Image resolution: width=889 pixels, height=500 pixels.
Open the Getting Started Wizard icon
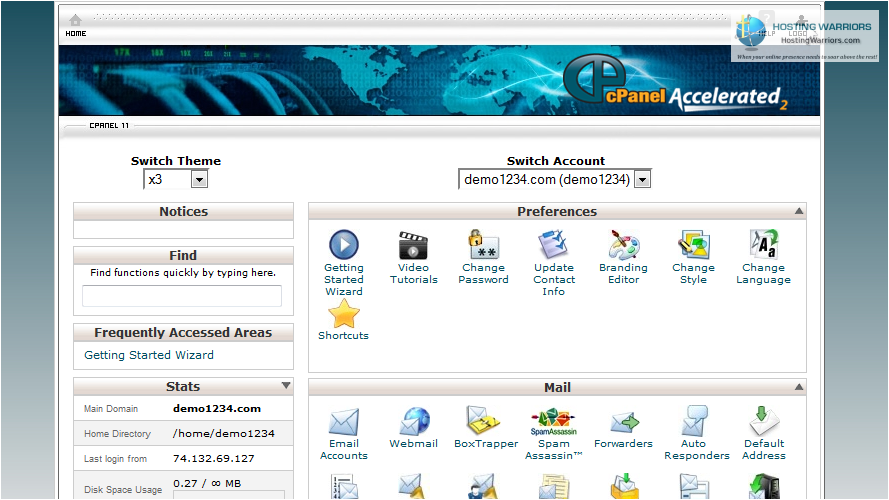[344, 244]
